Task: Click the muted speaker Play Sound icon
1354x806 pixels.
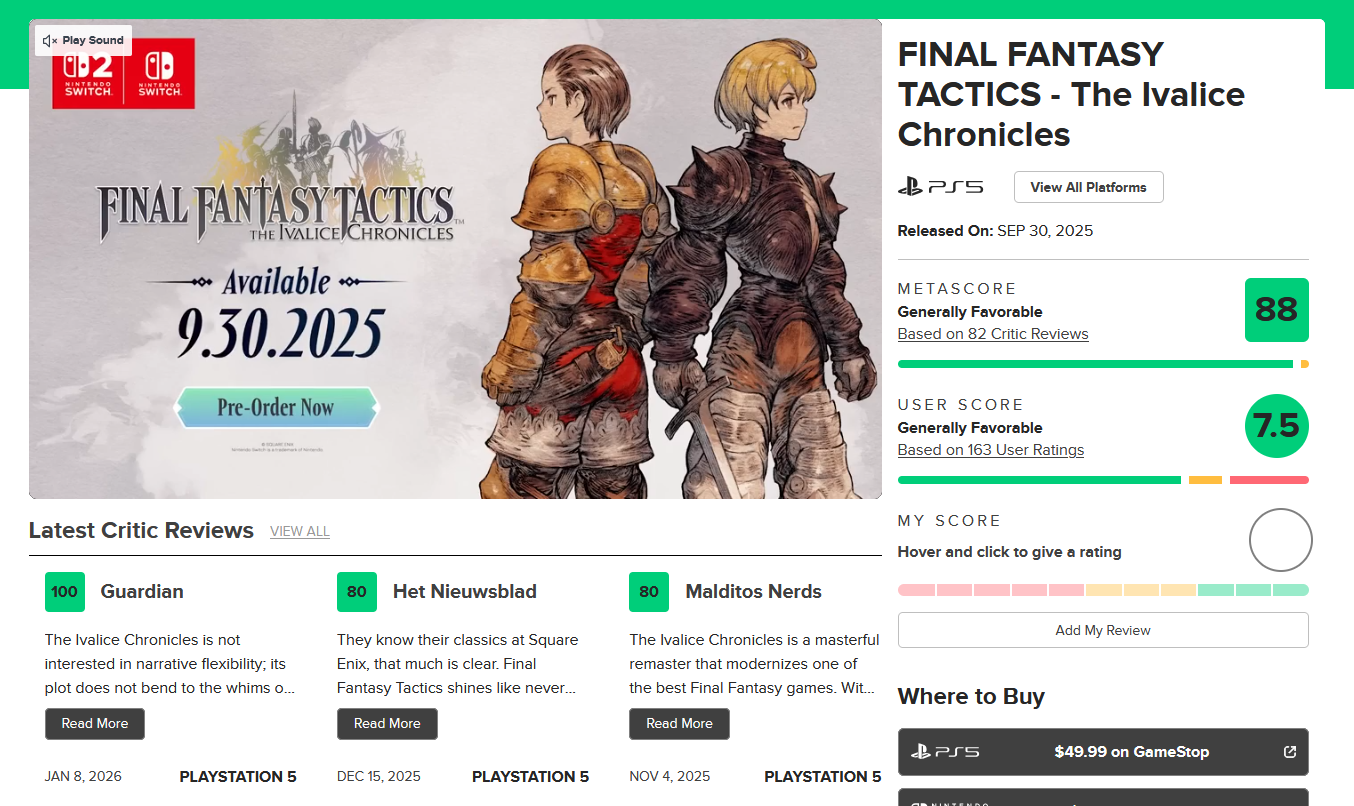Action: click(x=50, y=41)
